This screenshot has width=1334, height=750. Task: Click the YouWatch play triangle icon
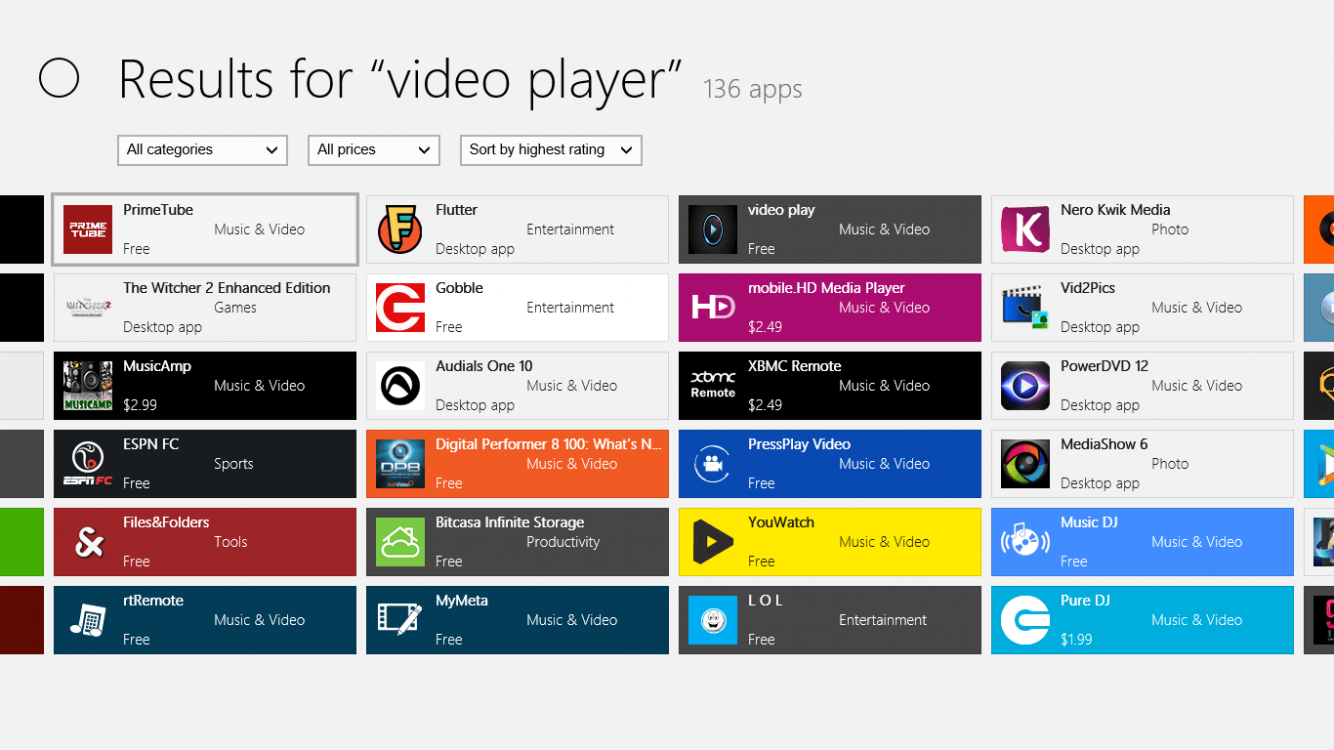point(713,542)
